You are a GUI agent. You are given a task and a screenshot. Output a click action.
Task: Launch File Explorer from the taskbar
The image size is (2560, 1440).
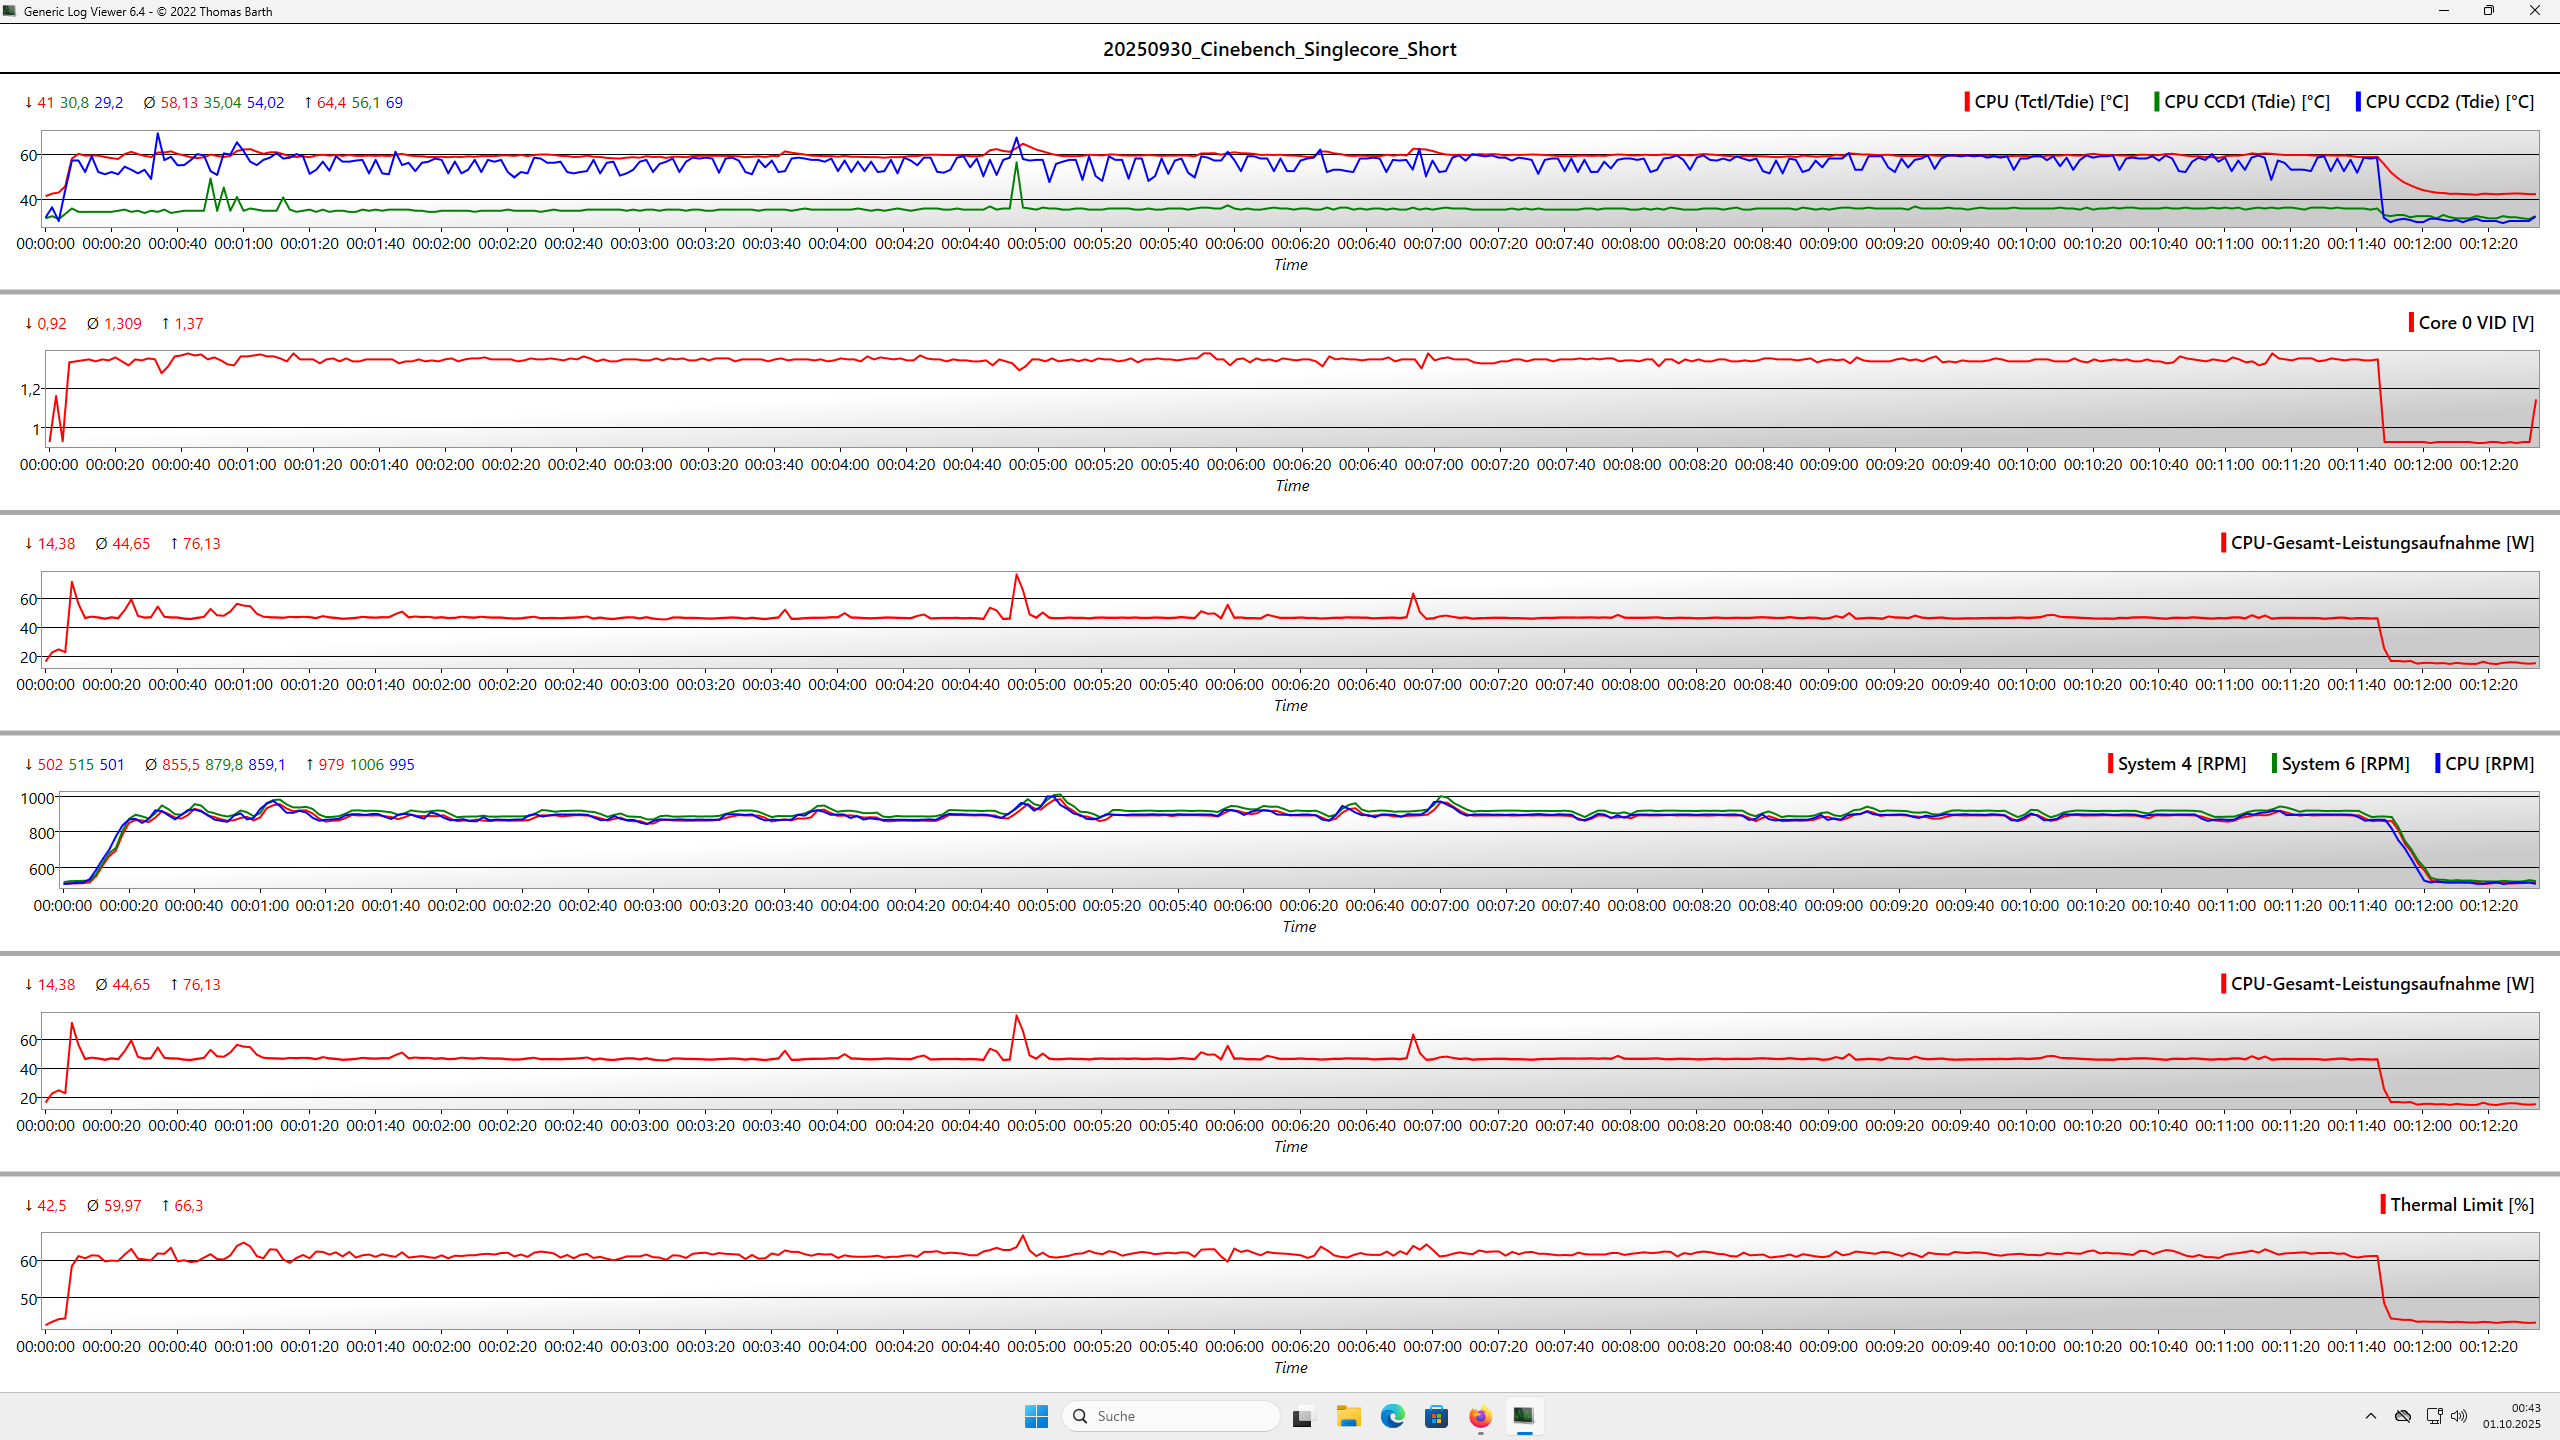[1348, 1416]
